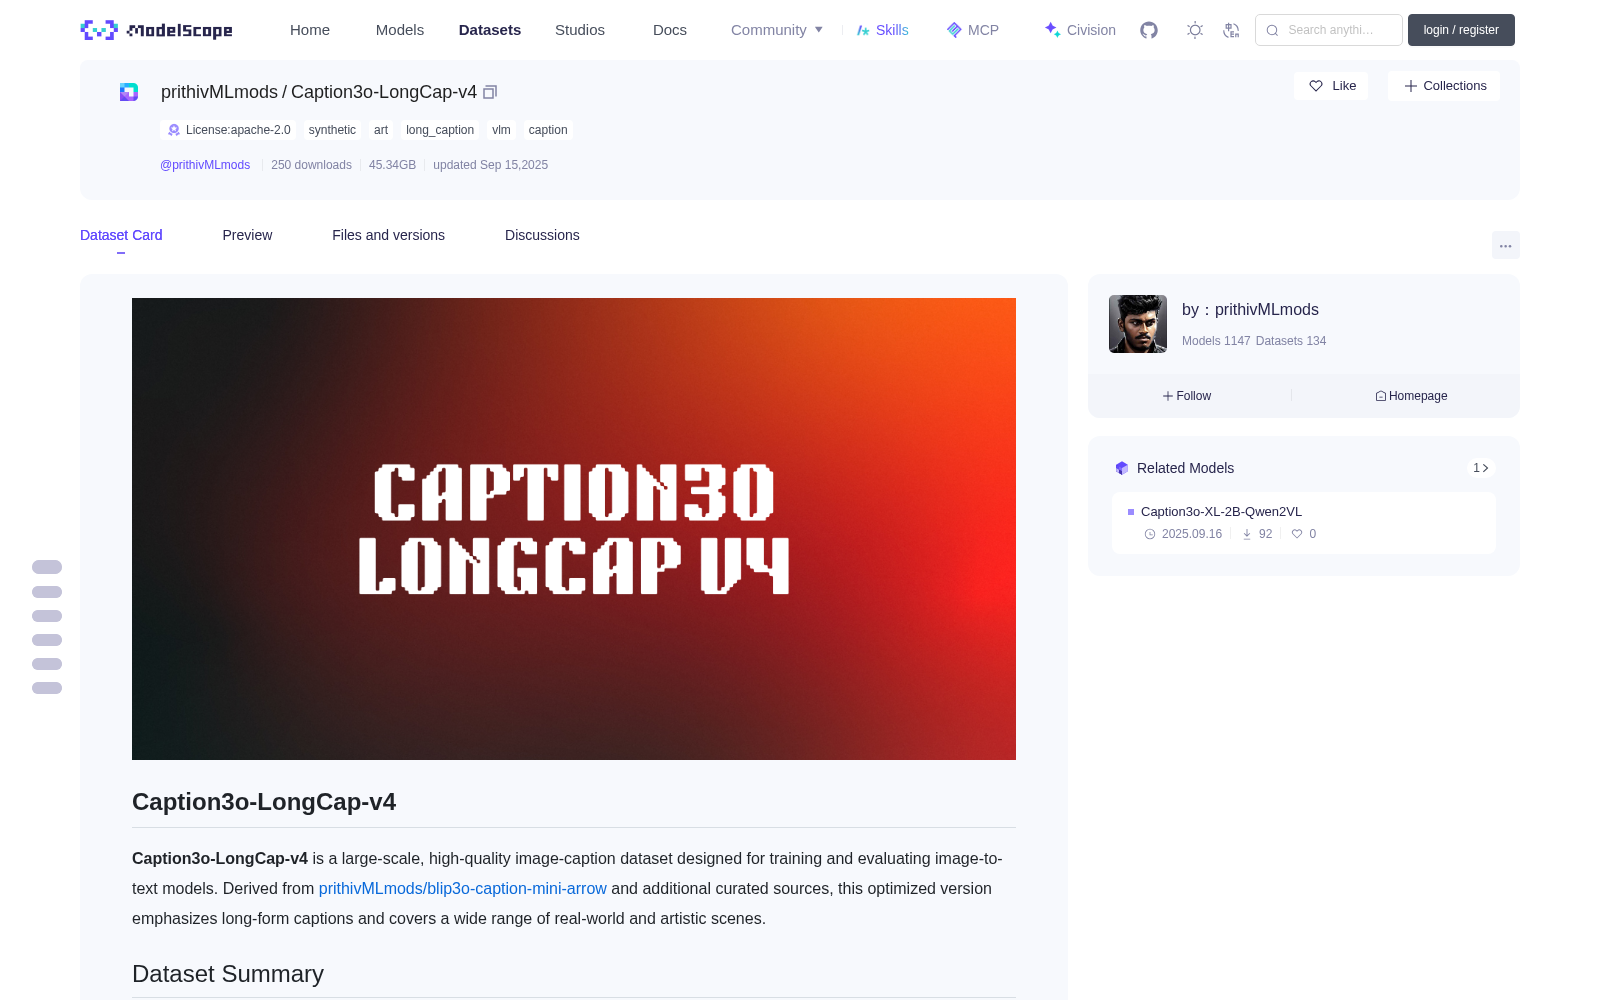This screenshot has height=1000, width=1600.
Task: Click License:apache-2.0 label
Action: click(238, 130)
